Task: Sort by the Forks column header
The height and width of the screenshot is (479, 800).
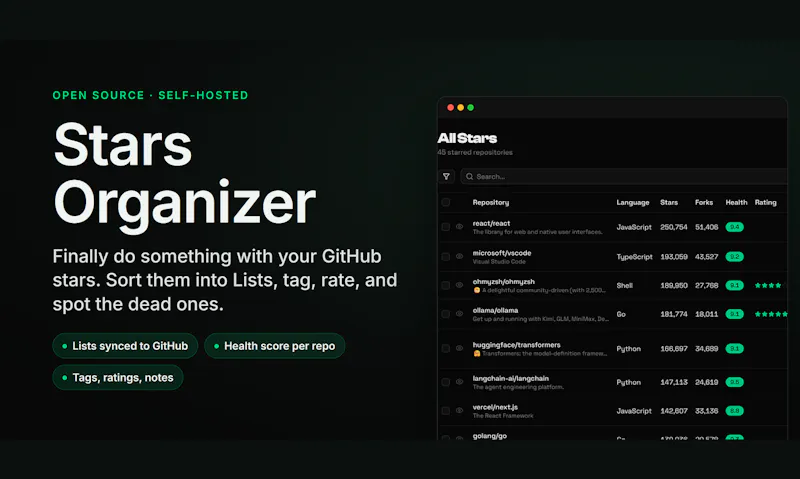Action: click(x=704, y=203)
